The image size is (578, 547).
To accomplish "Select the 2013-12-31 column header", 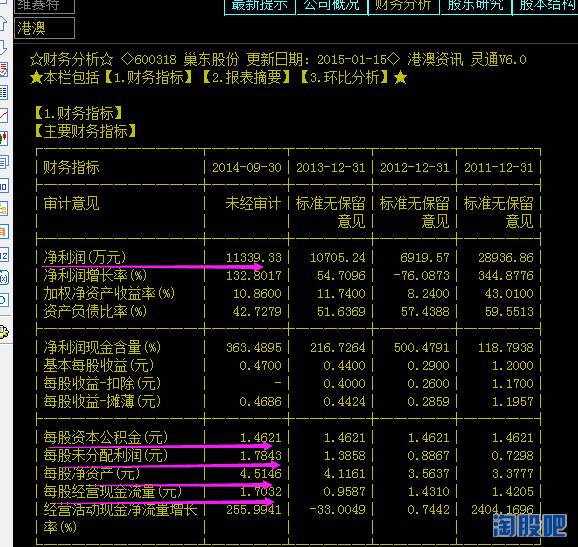I will 331,168.
